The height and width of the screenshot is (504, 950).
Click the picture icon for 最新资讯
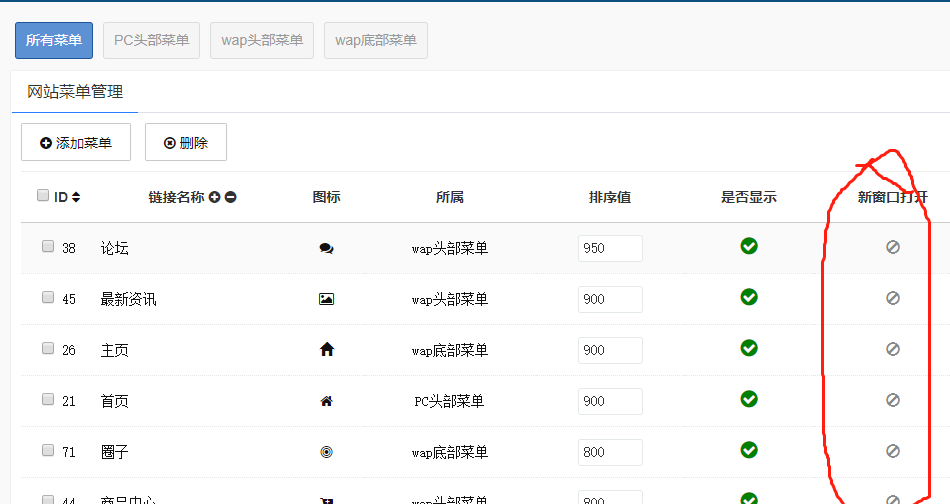(x=326, y=299)
